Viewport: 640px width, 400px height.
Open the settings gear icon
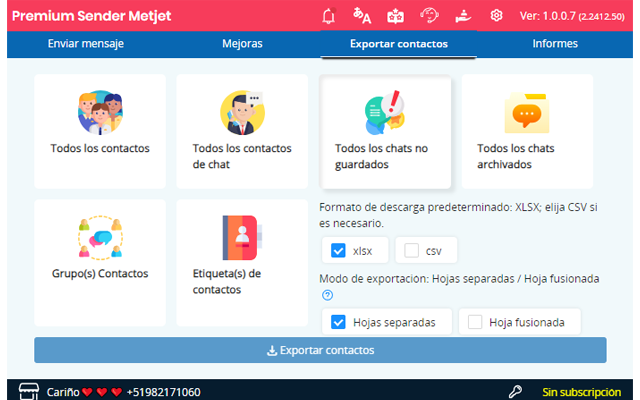[496, 16]
